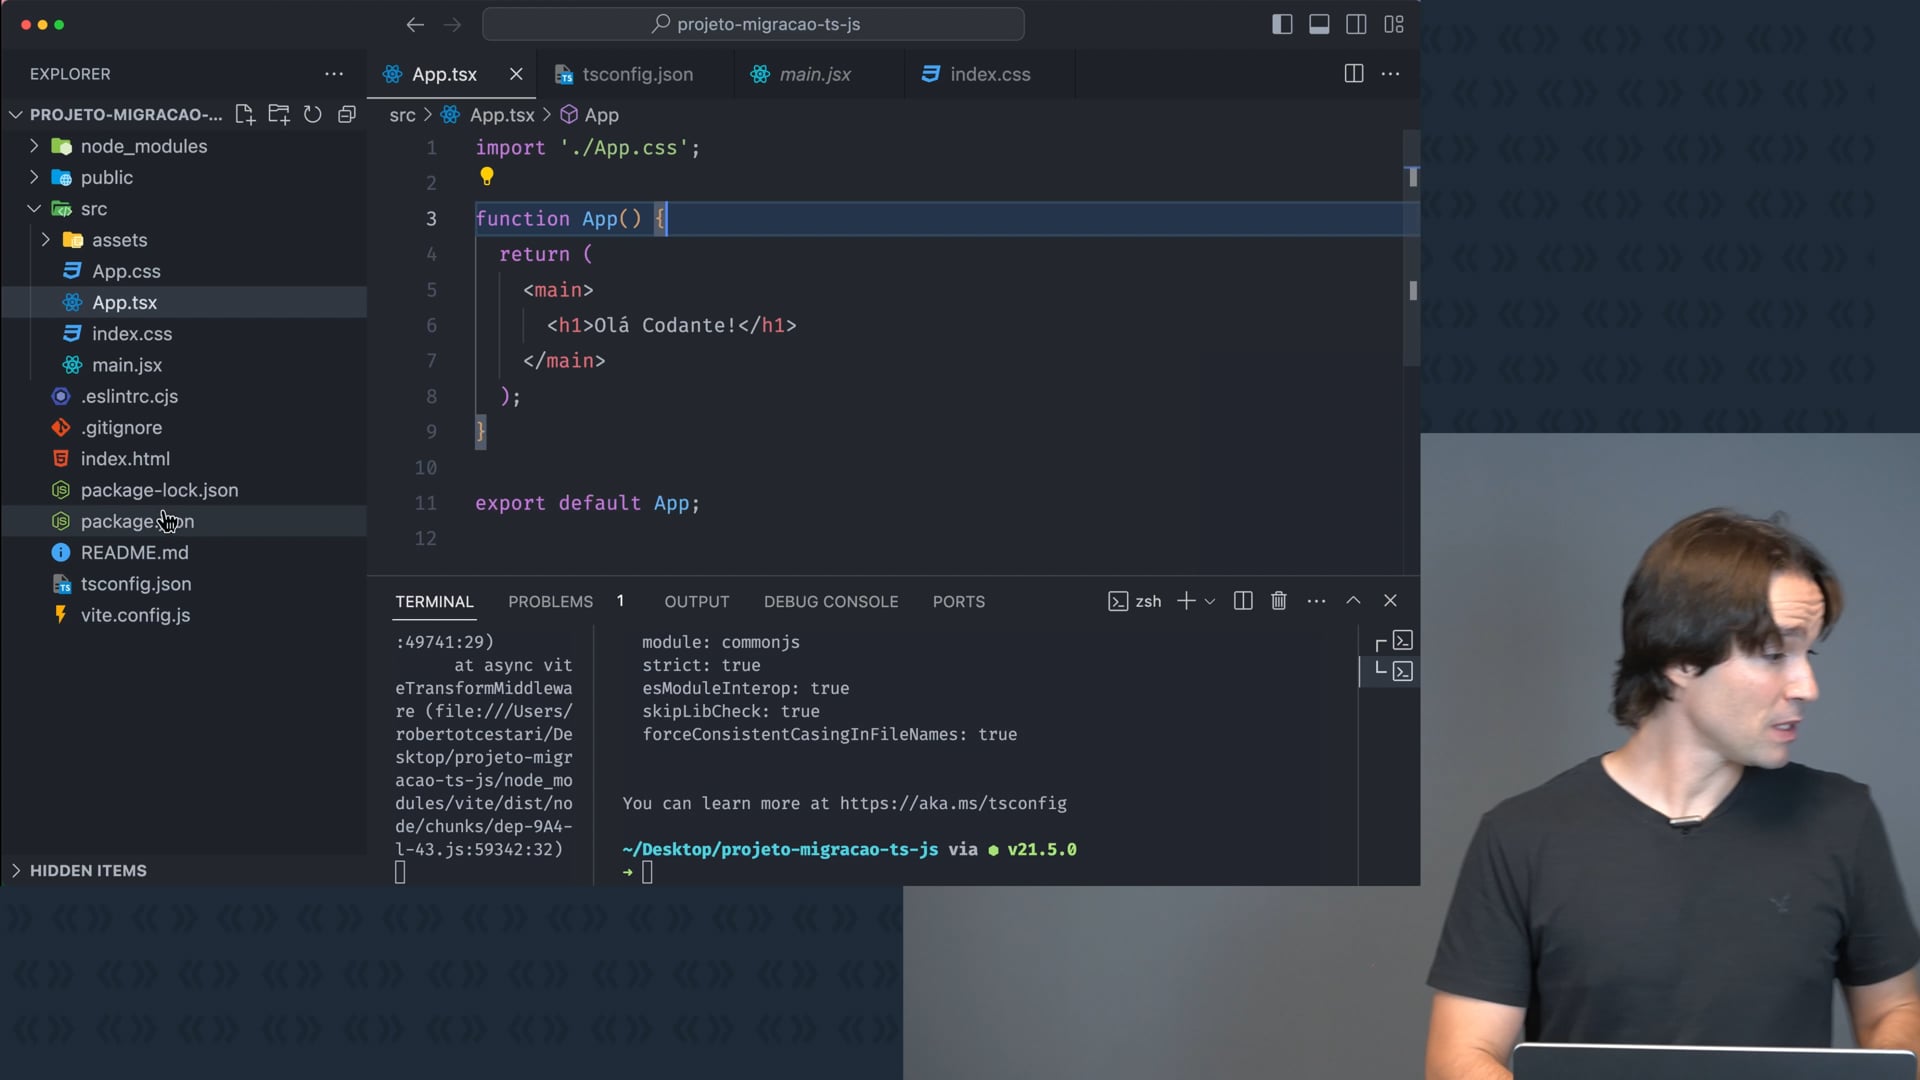The image size is (1920, 1080).
Task: Collapse all folders in Explorer
Action: [x=347, y=114]
